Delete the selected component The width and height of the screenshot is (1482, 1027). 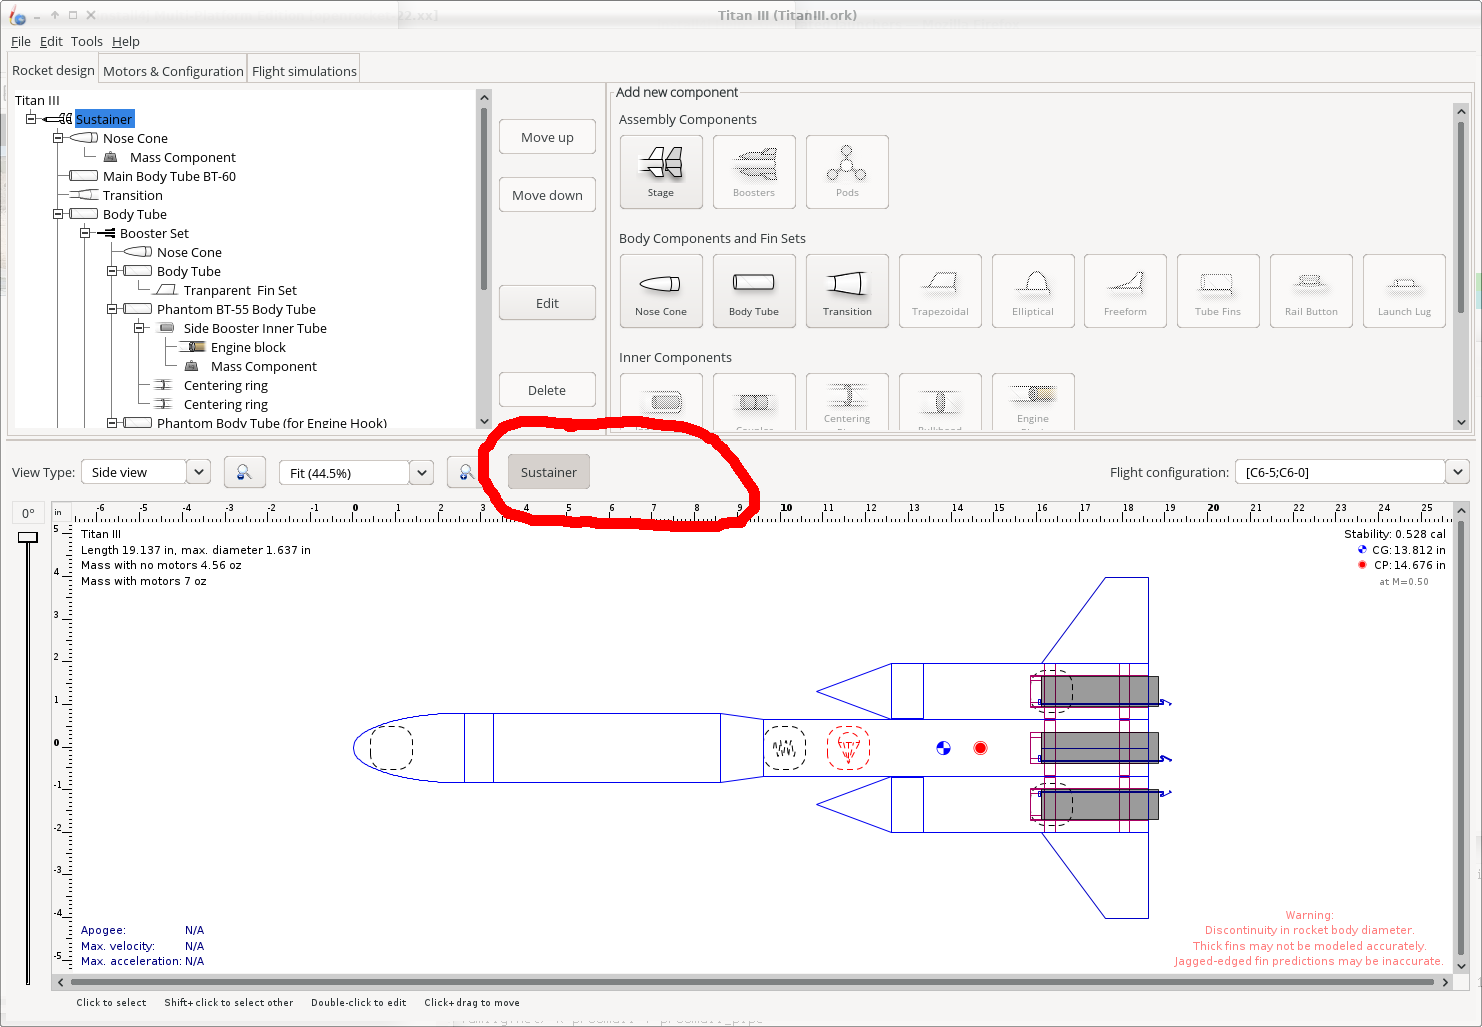pos(547,389)
